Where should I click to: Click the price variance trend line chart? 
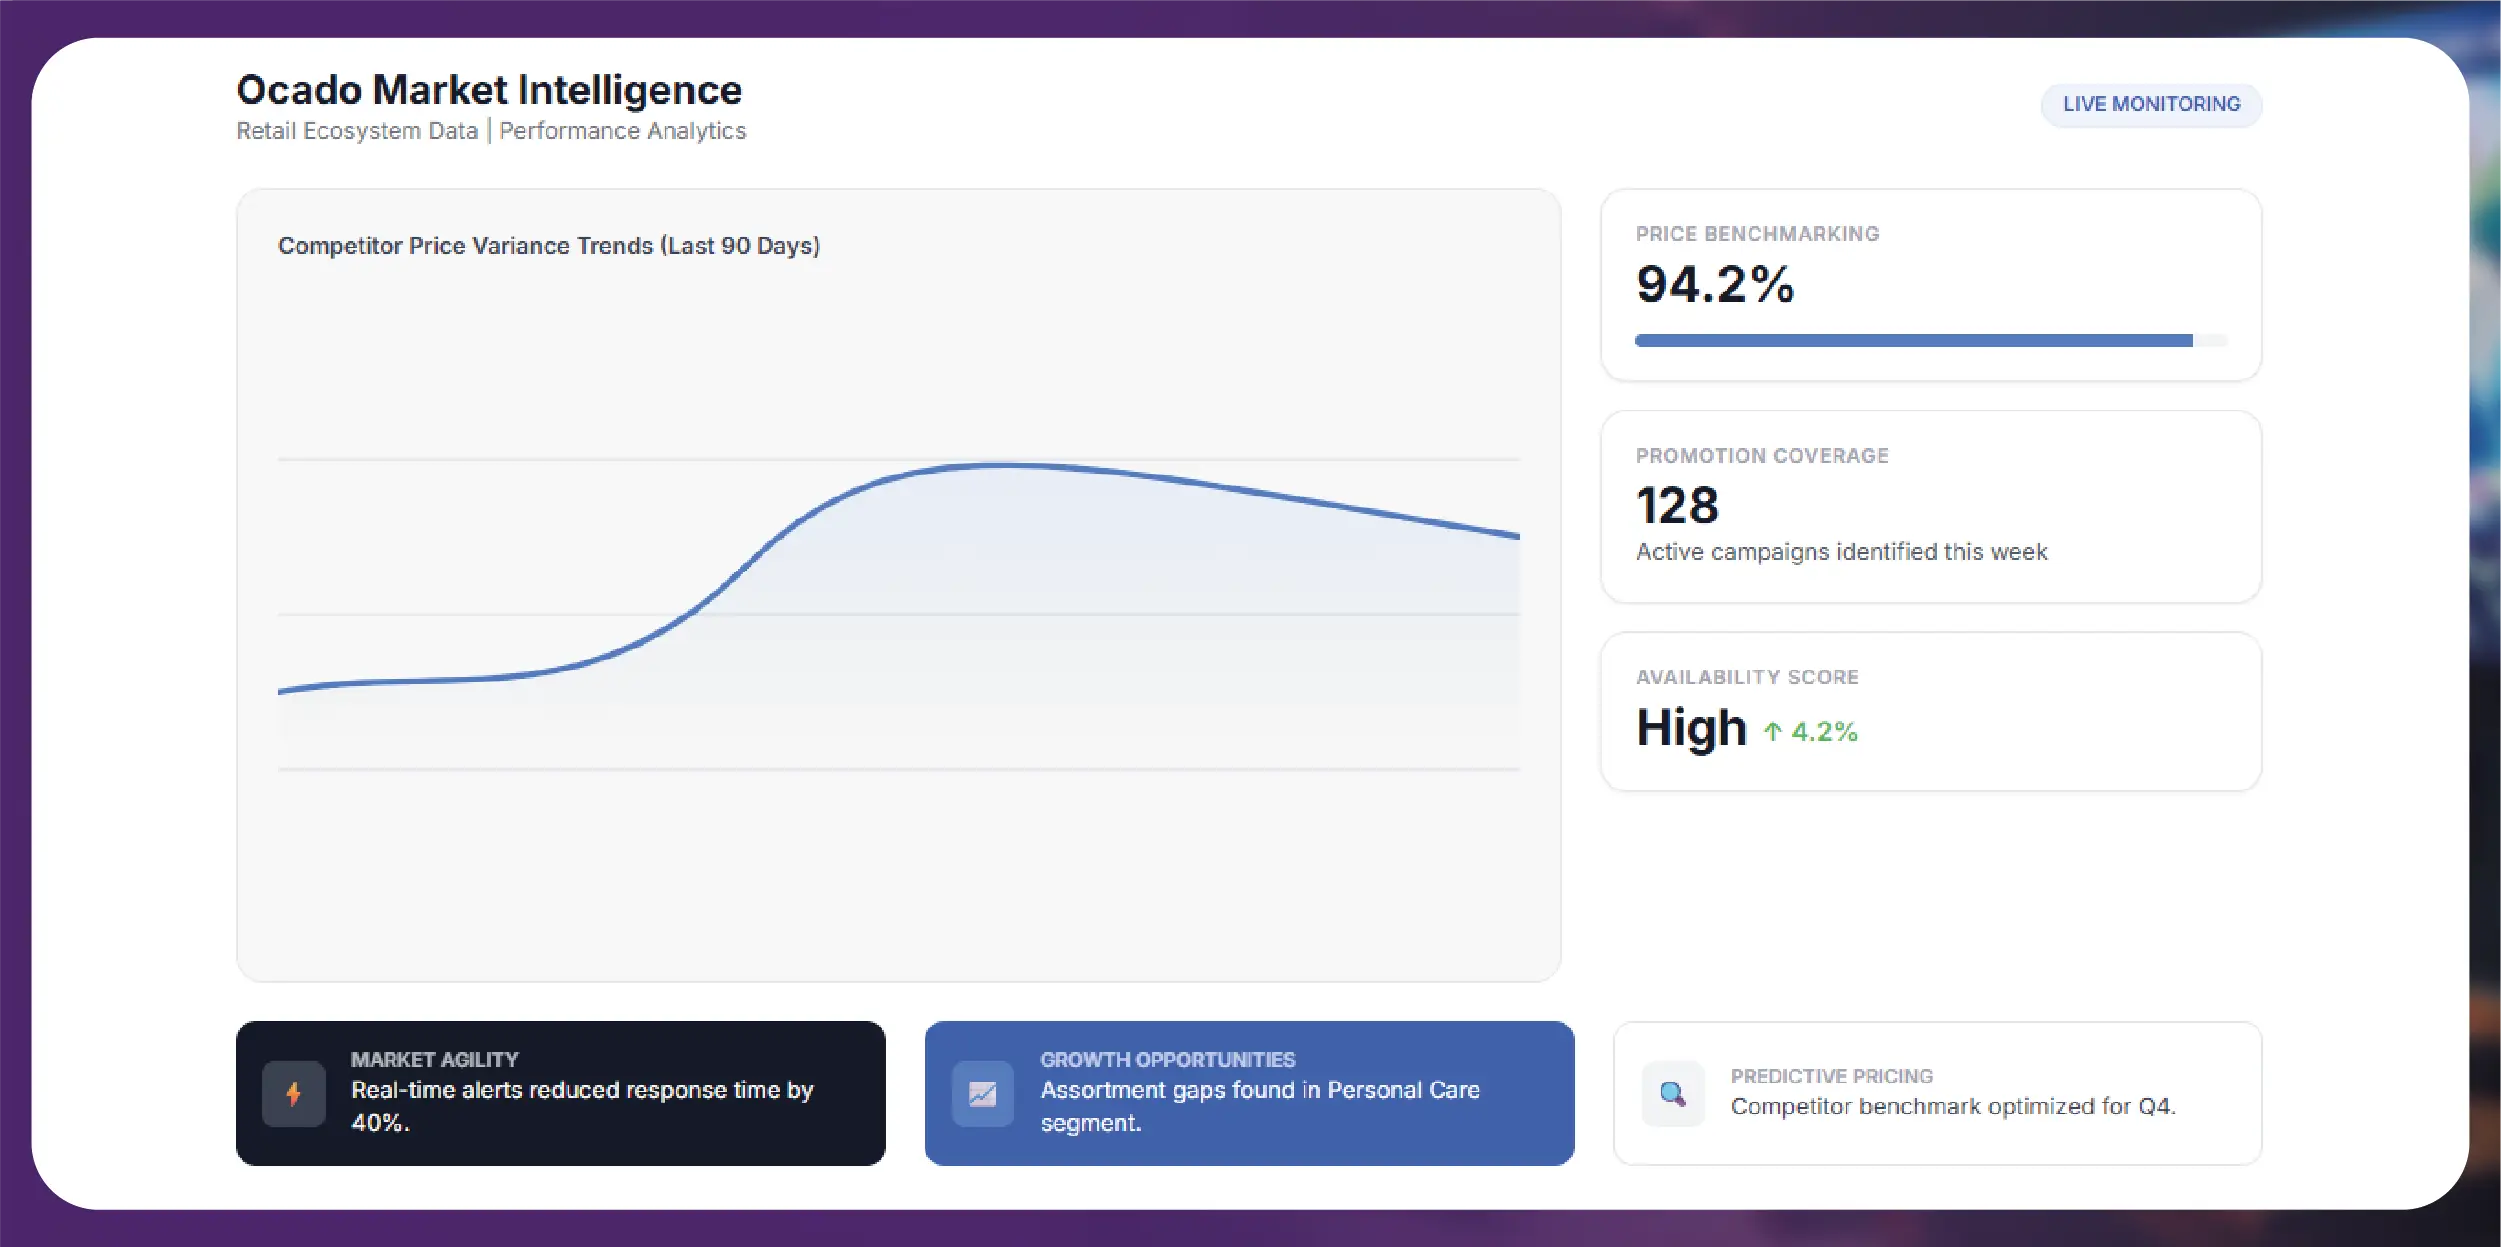[x=899, y=615]
